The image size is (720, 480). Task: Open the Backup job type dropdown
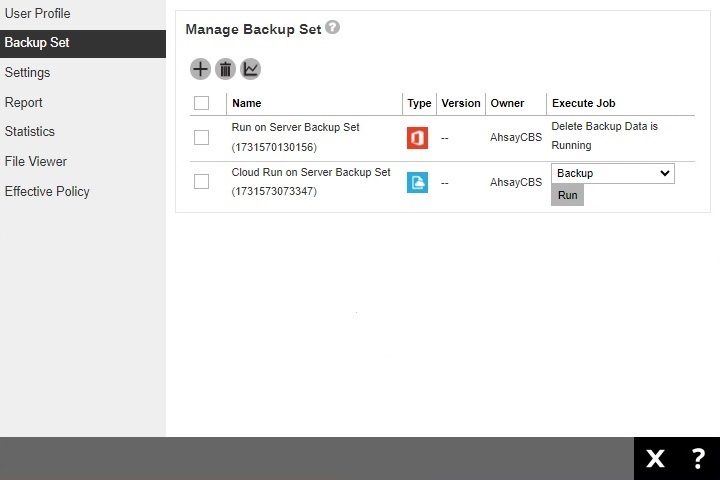[613, 174]
